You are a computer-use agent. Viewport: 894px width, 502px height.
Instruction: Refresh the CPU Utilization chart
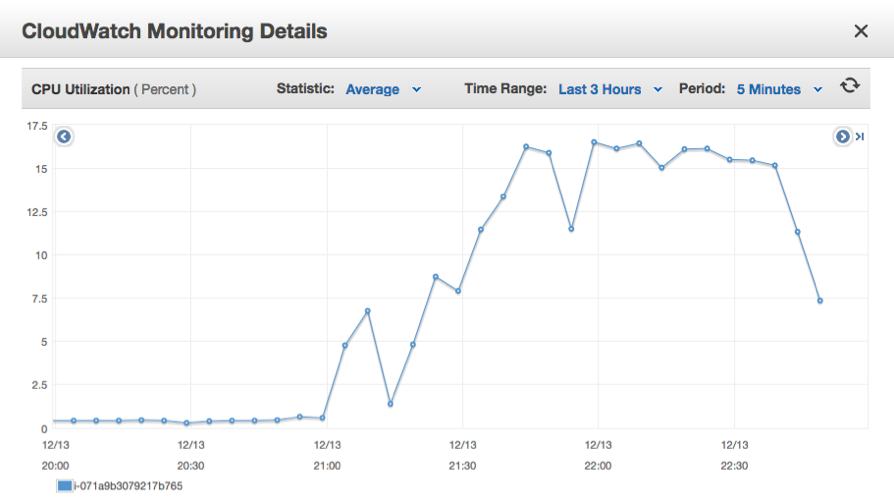click(850, 86)
